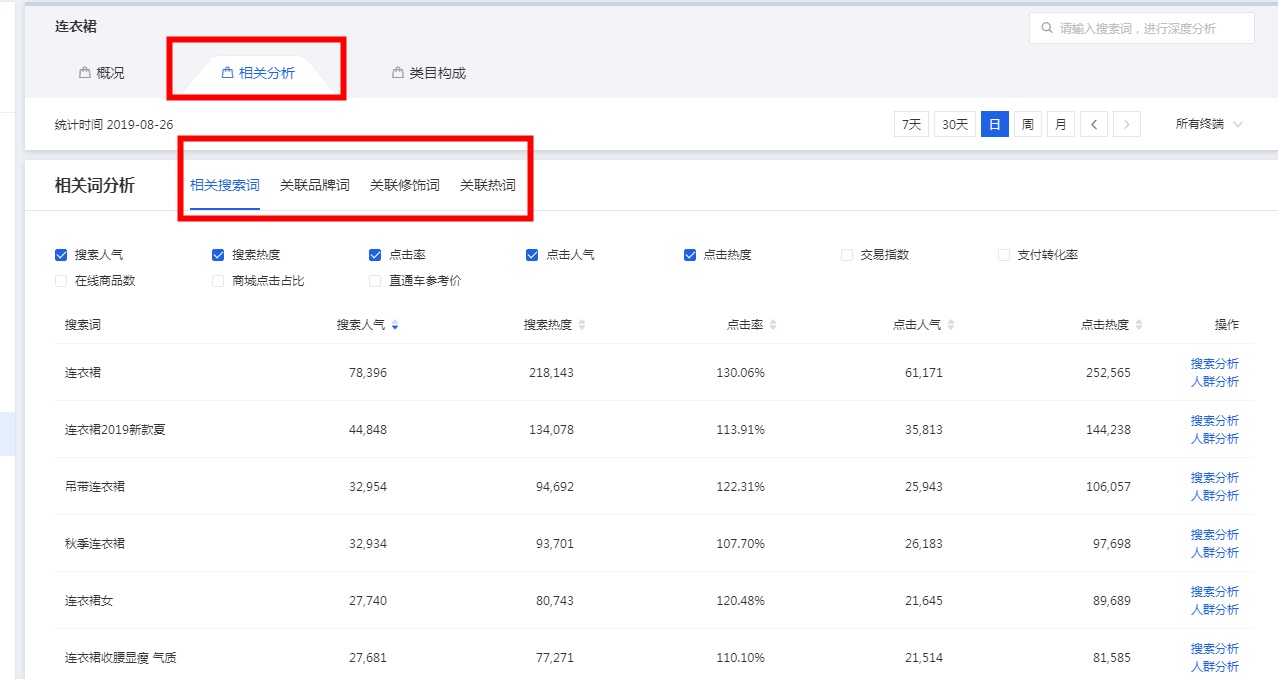The image size is (1278, 679).
Task: Switch to the 类目构成 tab
Action: (428, 73)
